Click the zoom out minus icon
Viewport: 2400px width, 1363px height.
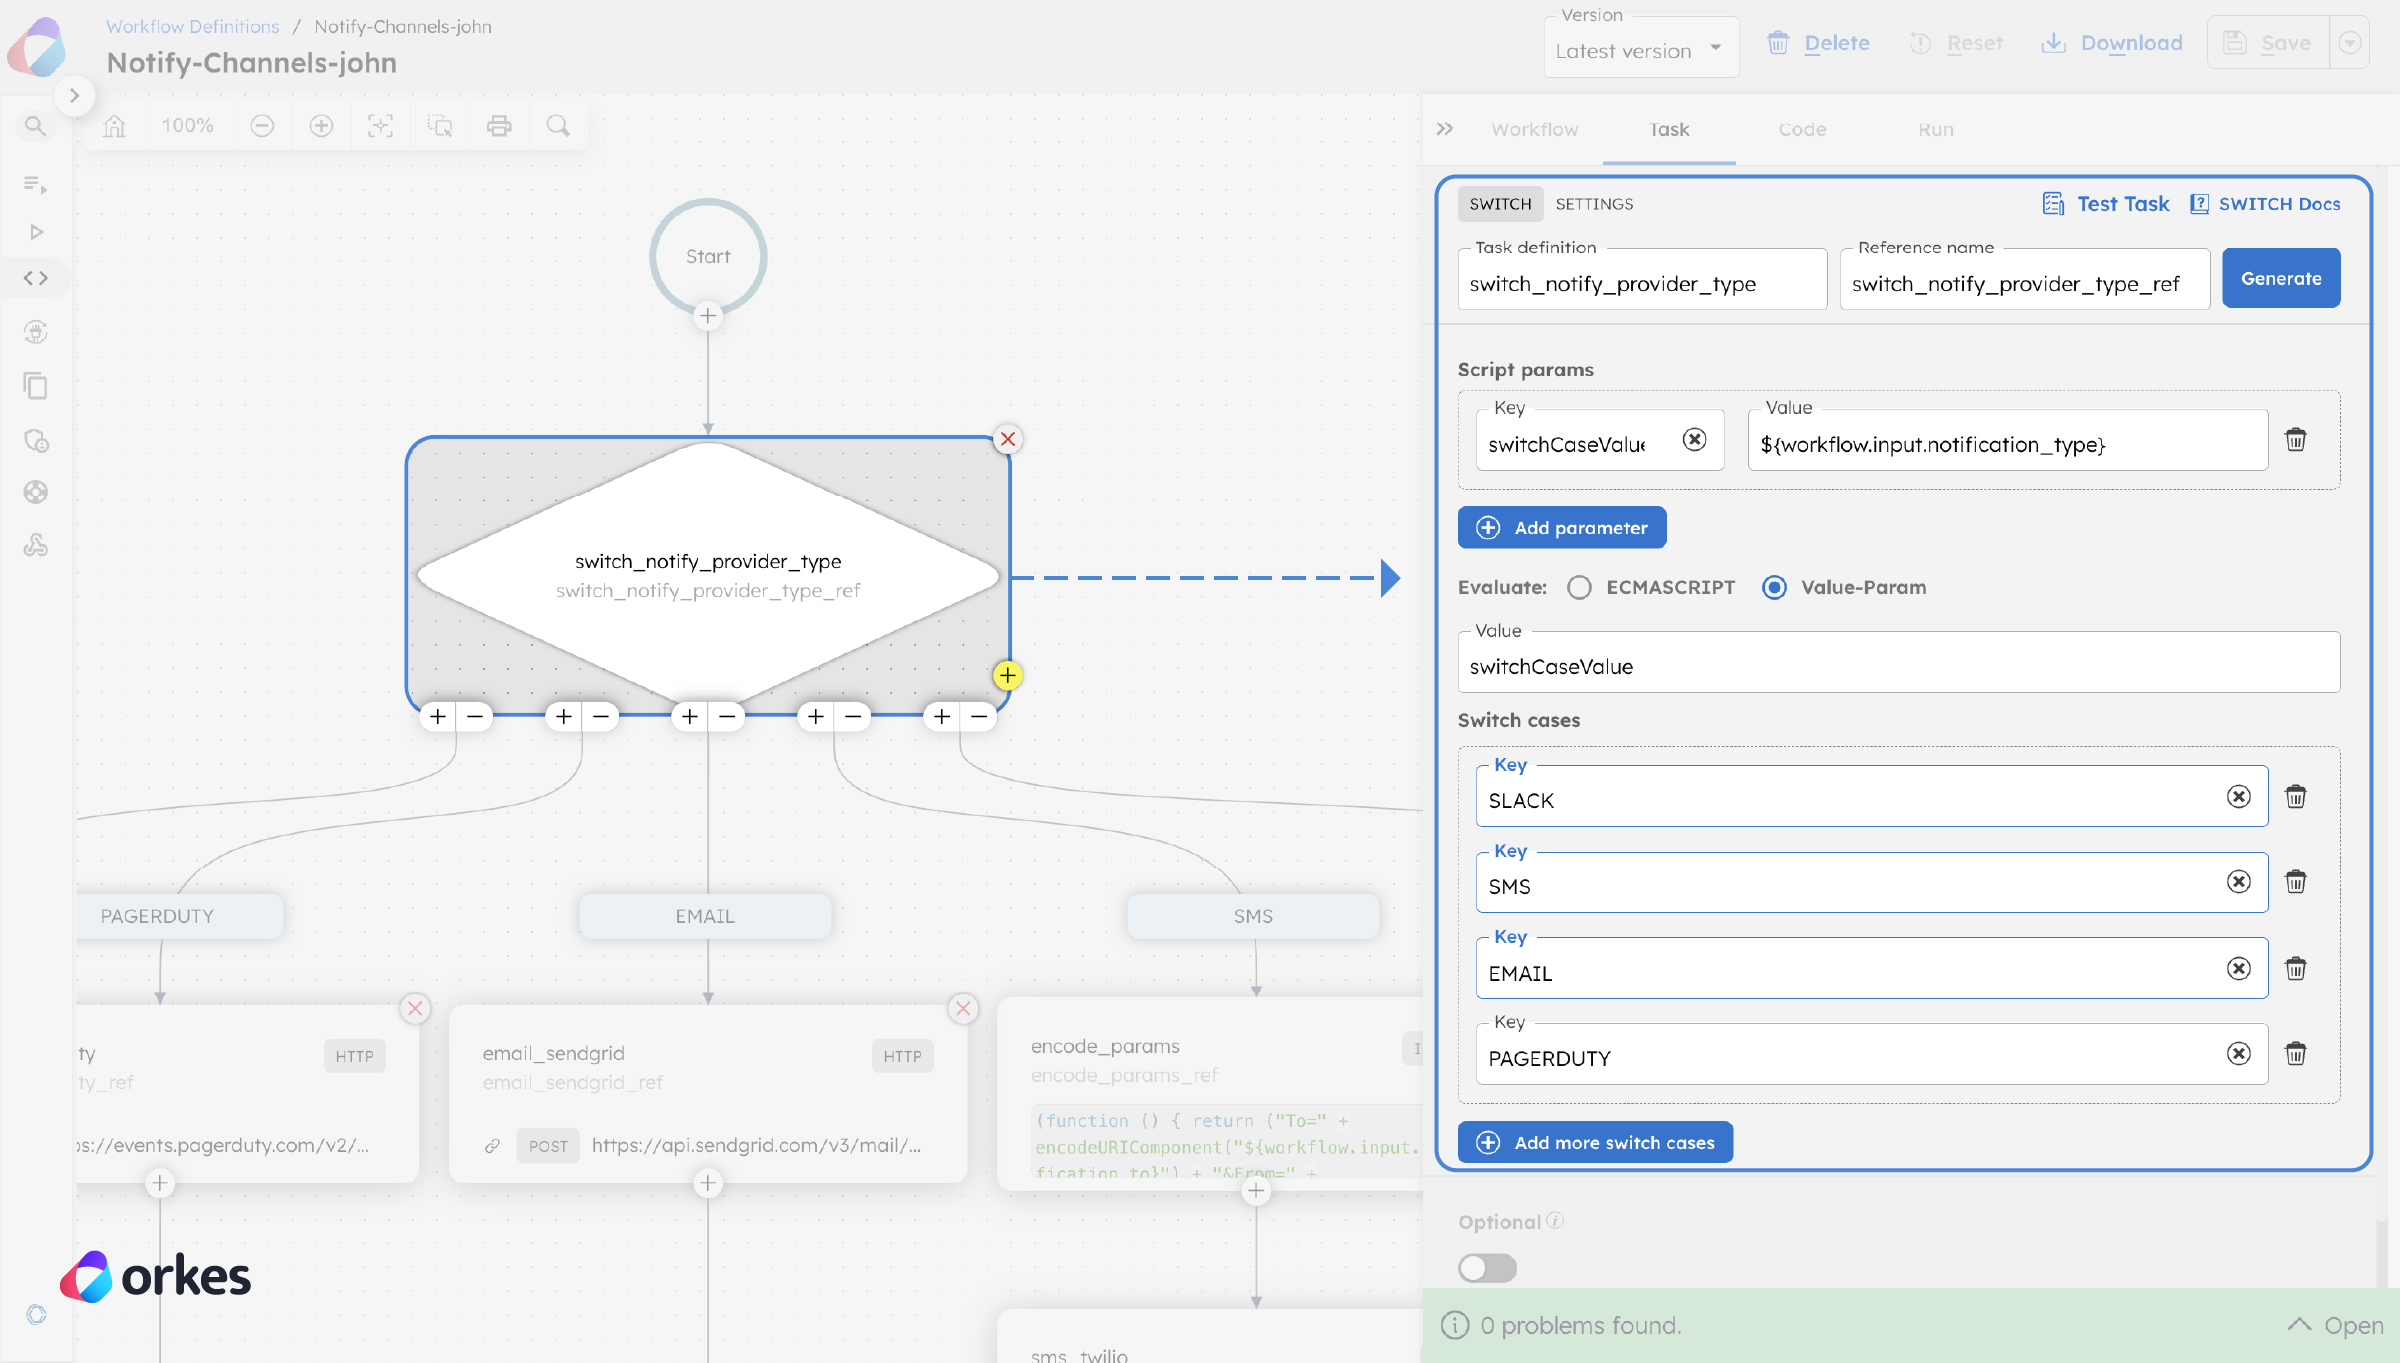(x=262, y=126)
